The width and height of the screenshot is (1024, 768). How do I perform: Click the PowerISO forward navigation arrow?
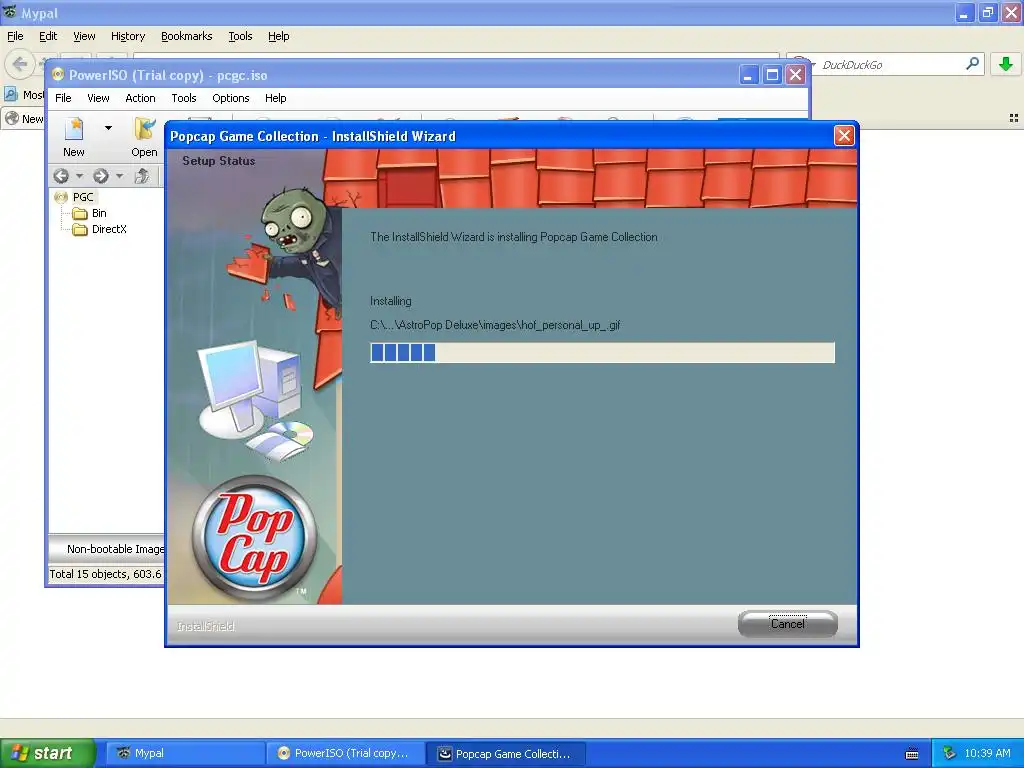[x=101, y=176]
